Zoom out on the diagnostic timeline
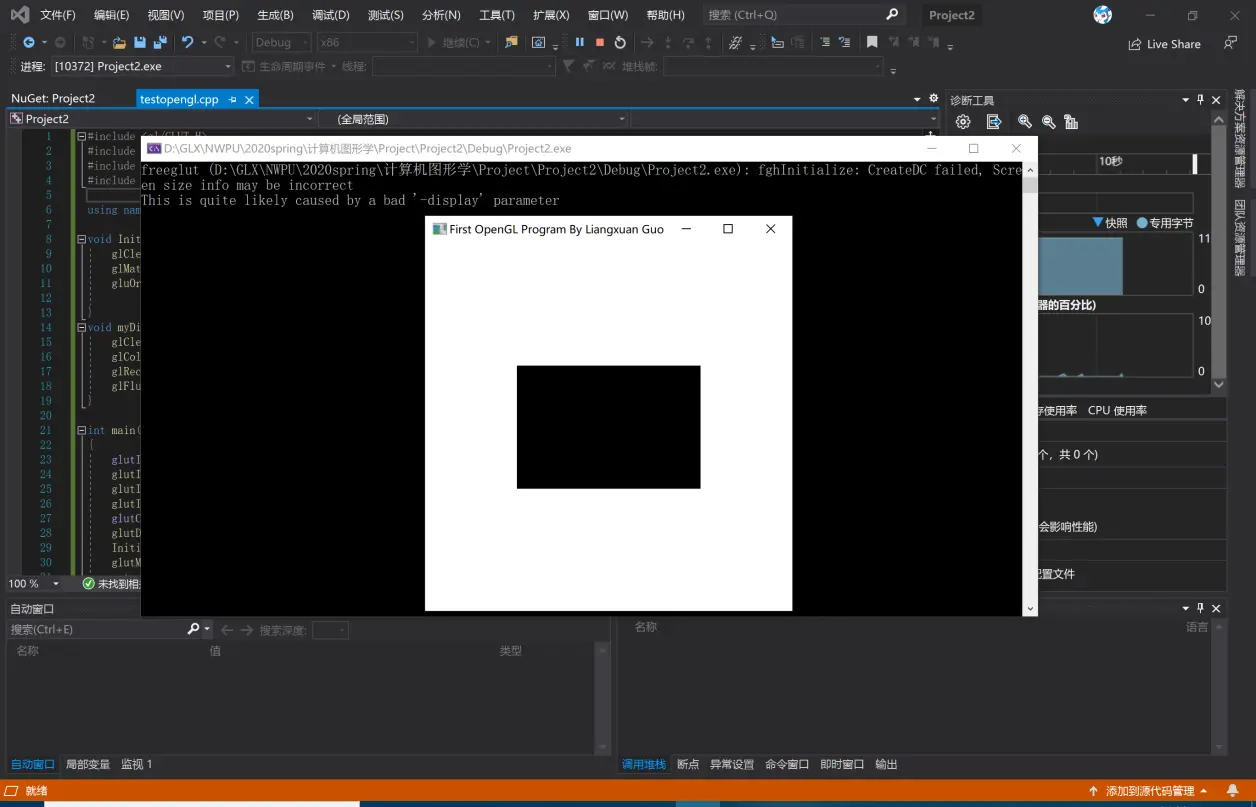1256x807 pixels. [x=1048, y=122]
